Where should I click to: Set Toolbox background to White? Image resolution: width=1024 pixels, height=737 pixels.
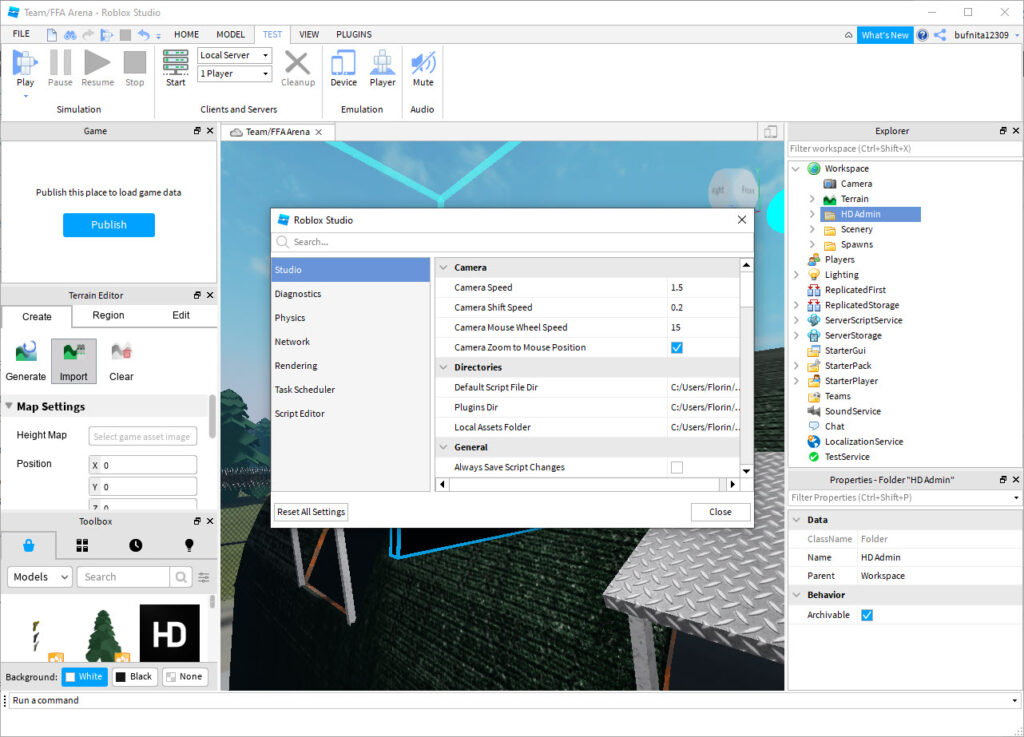[84, 677]
